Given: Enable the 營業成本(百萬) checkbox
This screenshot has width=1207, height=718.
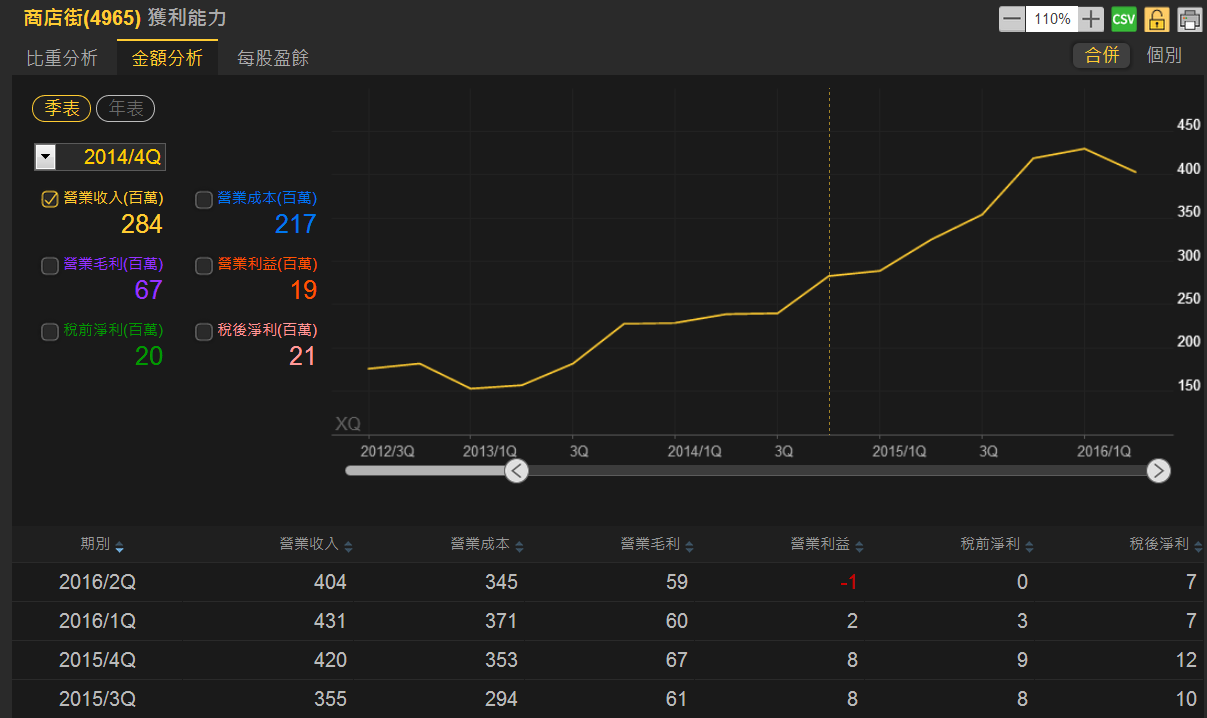Looking at the screenshot, I should click(x=204, y=199).
